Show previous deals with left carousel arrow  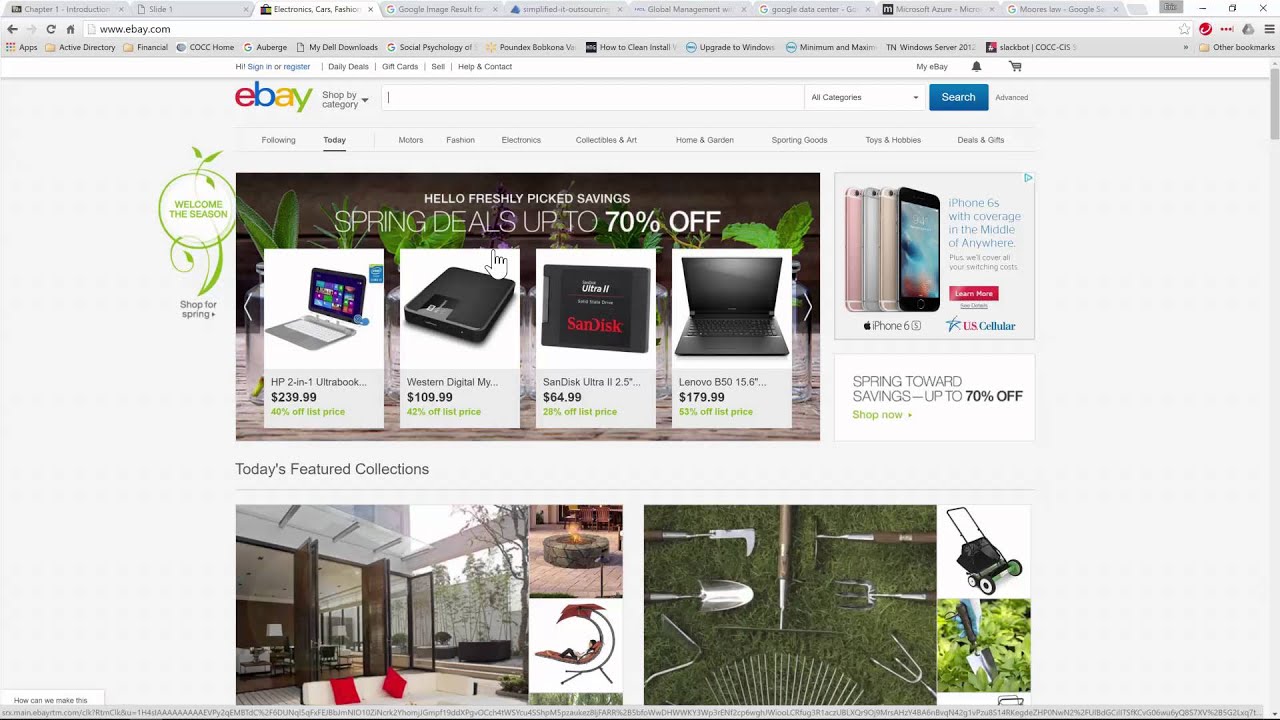[248, 309]
